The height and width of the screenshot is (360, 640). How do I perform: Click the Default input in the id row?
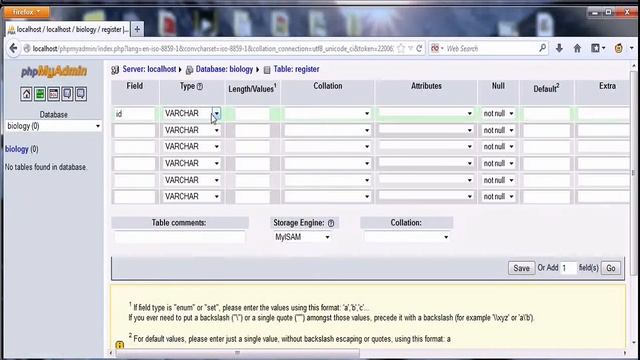coord(546,113)
